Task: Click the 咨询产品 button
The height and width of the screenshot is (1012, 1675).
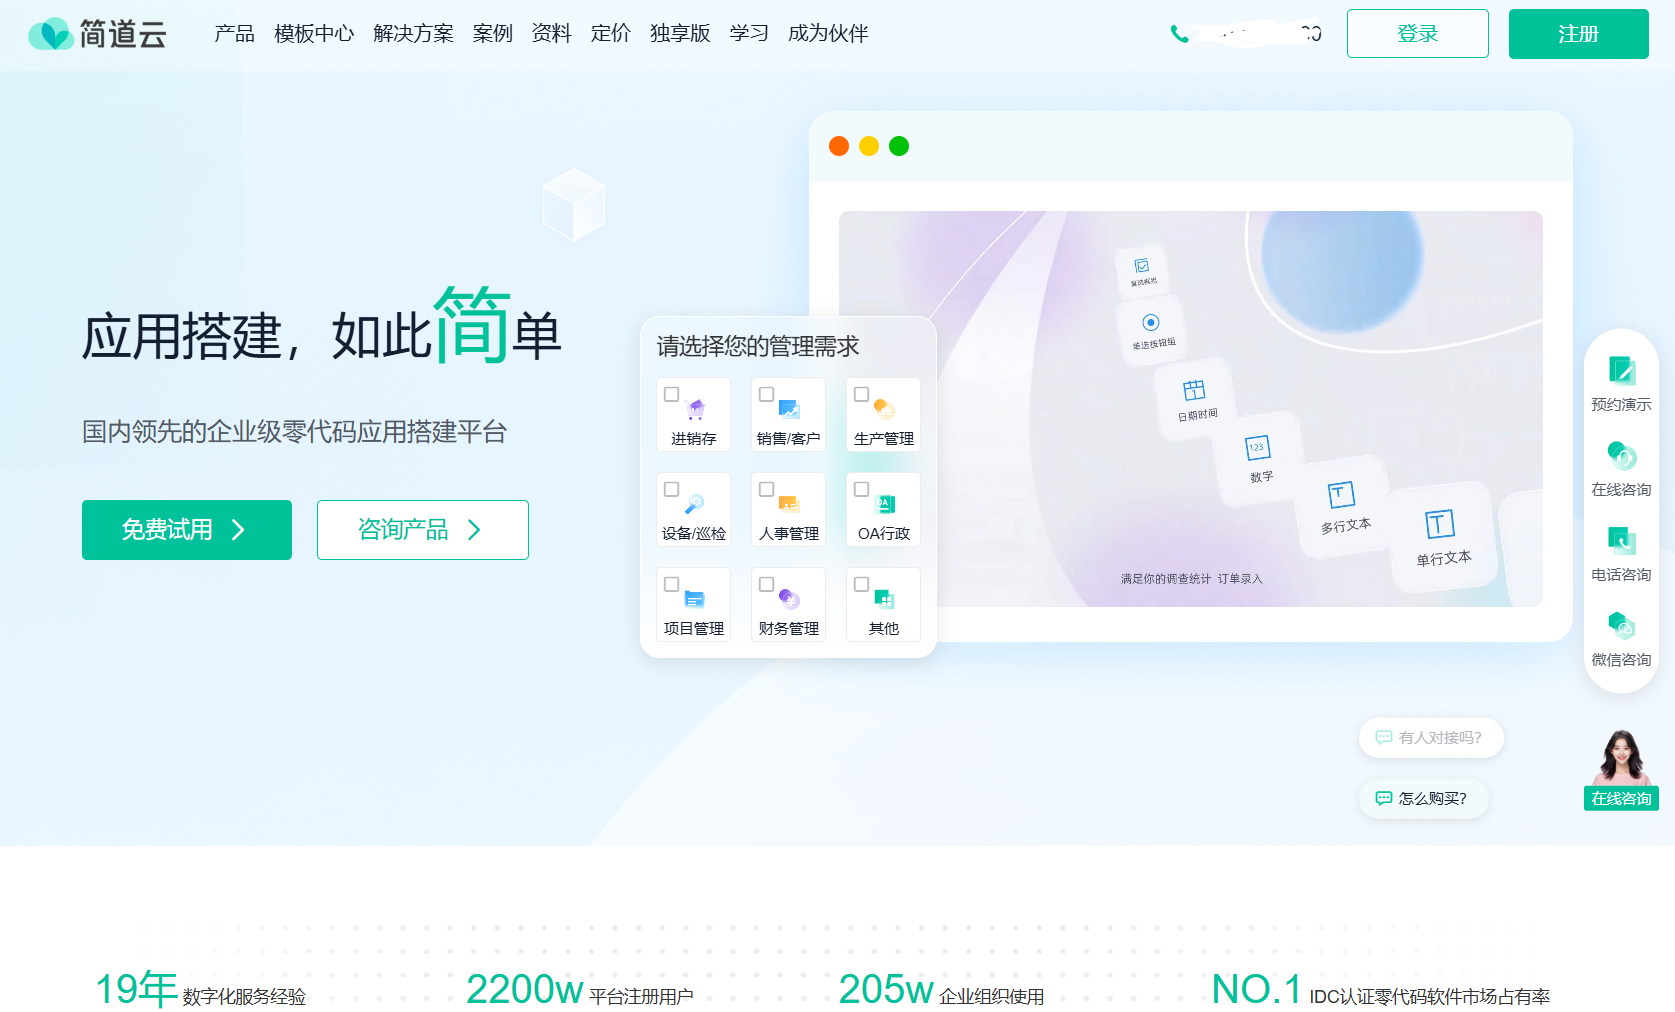Action: tap(423, 530)
